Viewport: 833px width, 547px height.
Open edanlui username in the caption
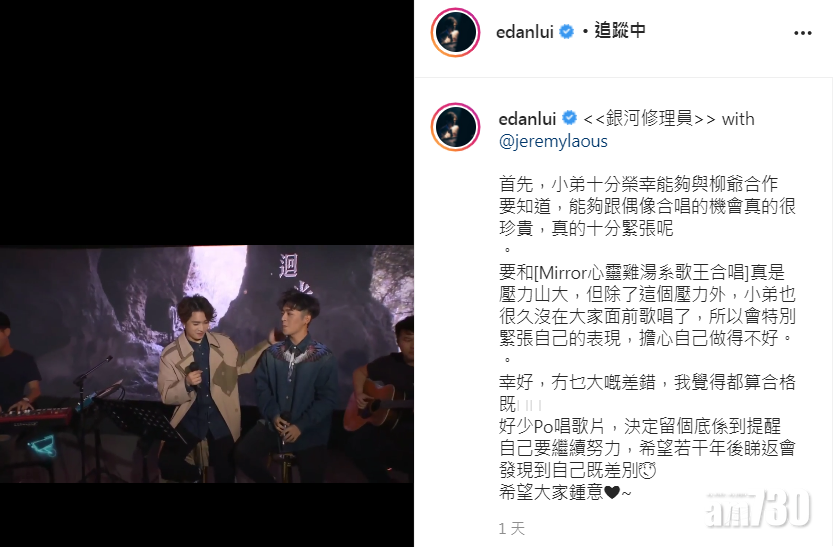(x=528, y=118)
